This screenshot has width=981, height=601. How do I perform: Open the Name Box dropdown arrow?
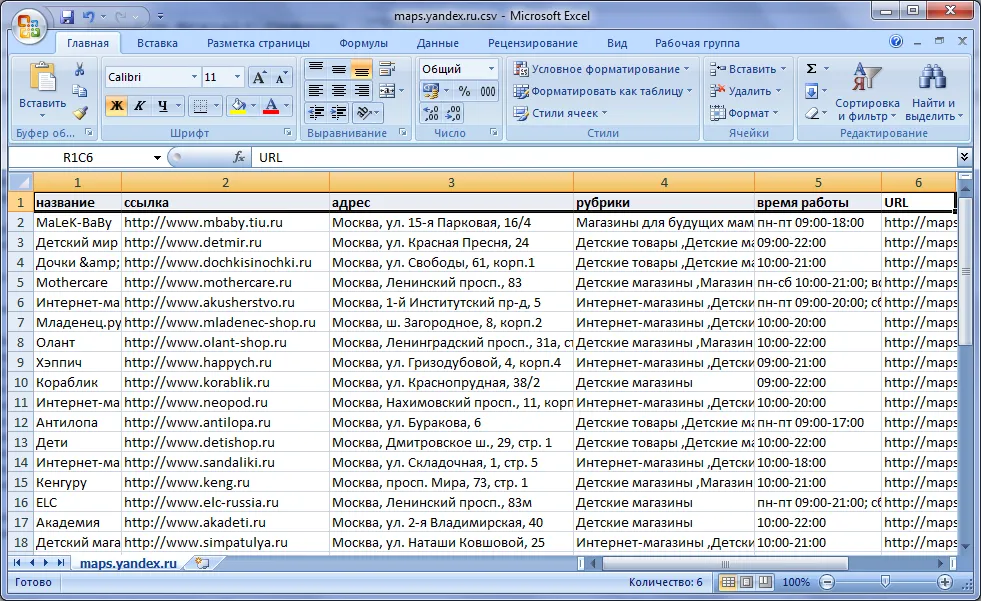[x=157, y=158]
